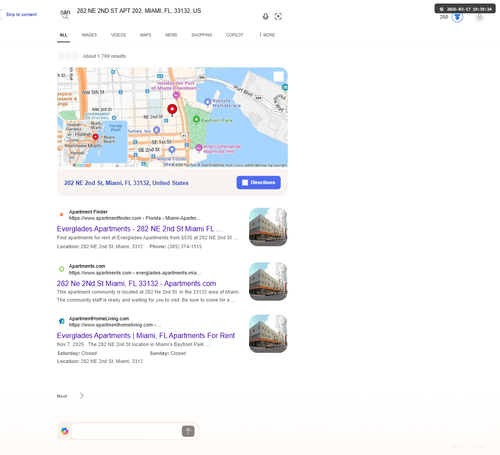Viewport: 500px width, 455px height.
Task: Open the Apartment Finder result building thumbnail
Action: click(x=268, y=227)
